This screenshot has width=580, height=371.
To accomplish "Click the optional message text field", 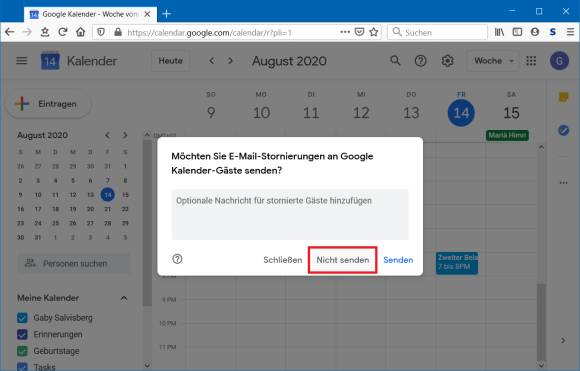I will tap(290, 214).
